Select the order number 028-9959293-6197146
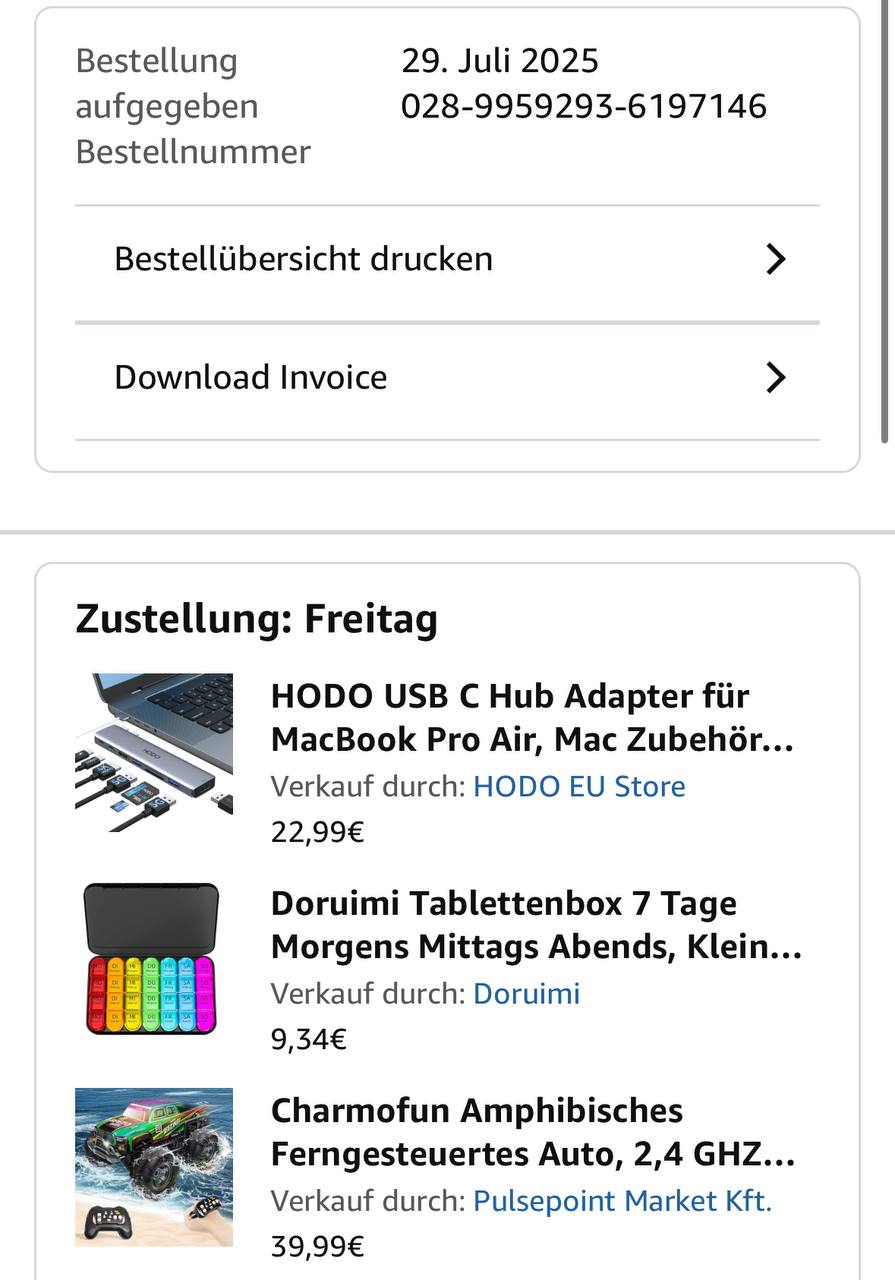The height and width of the screenshot is (1280, 895). pyautogui.click(x=584, y=106)
